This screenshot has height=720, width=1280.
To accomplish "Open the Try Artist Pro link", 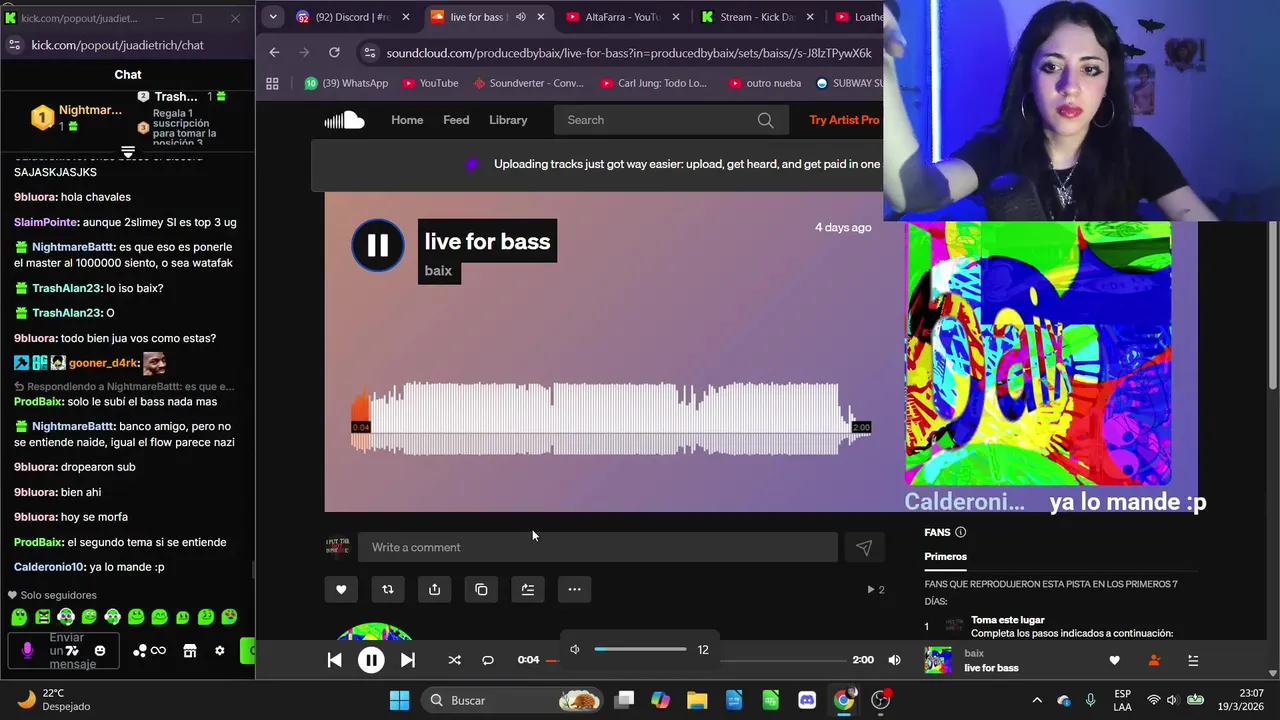I will 844,120.
